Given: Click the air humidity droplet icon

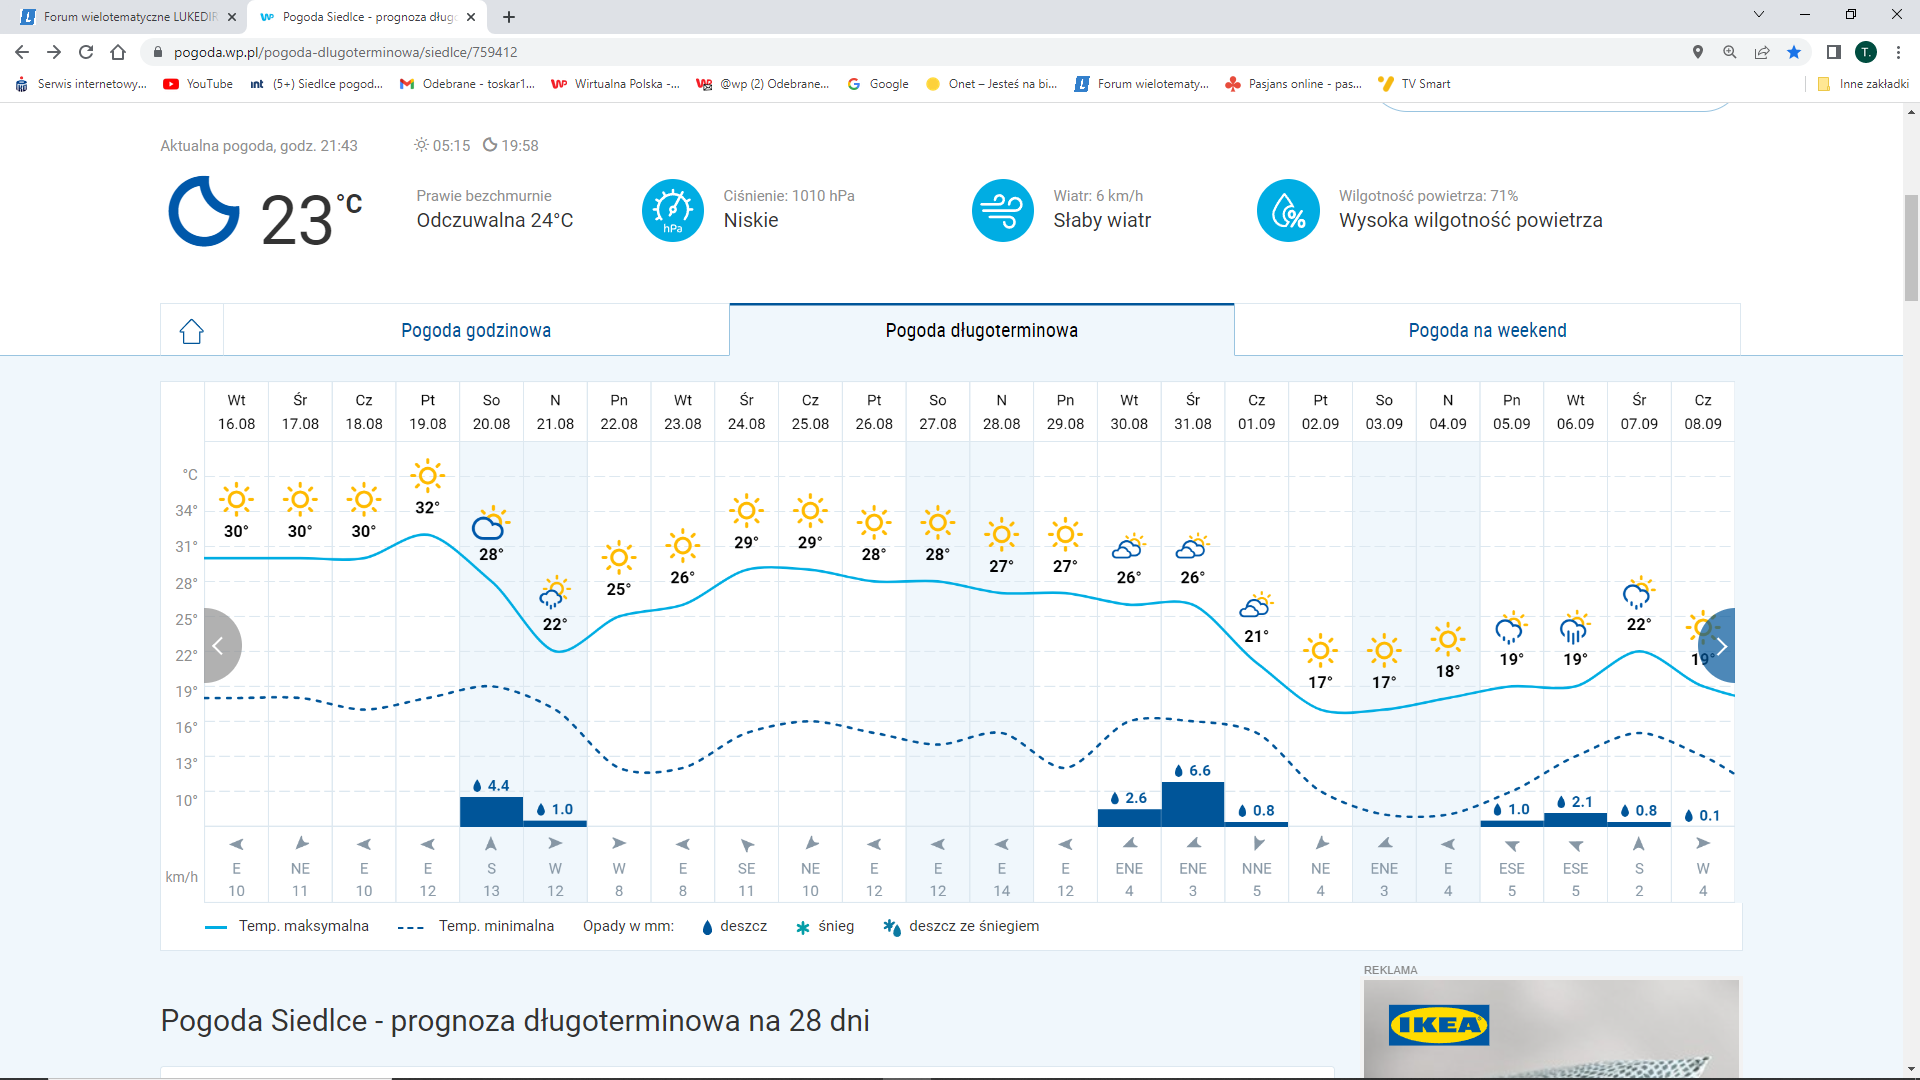Looking at the screenshot, I should pyautogui.click(x=1288, y=211).
